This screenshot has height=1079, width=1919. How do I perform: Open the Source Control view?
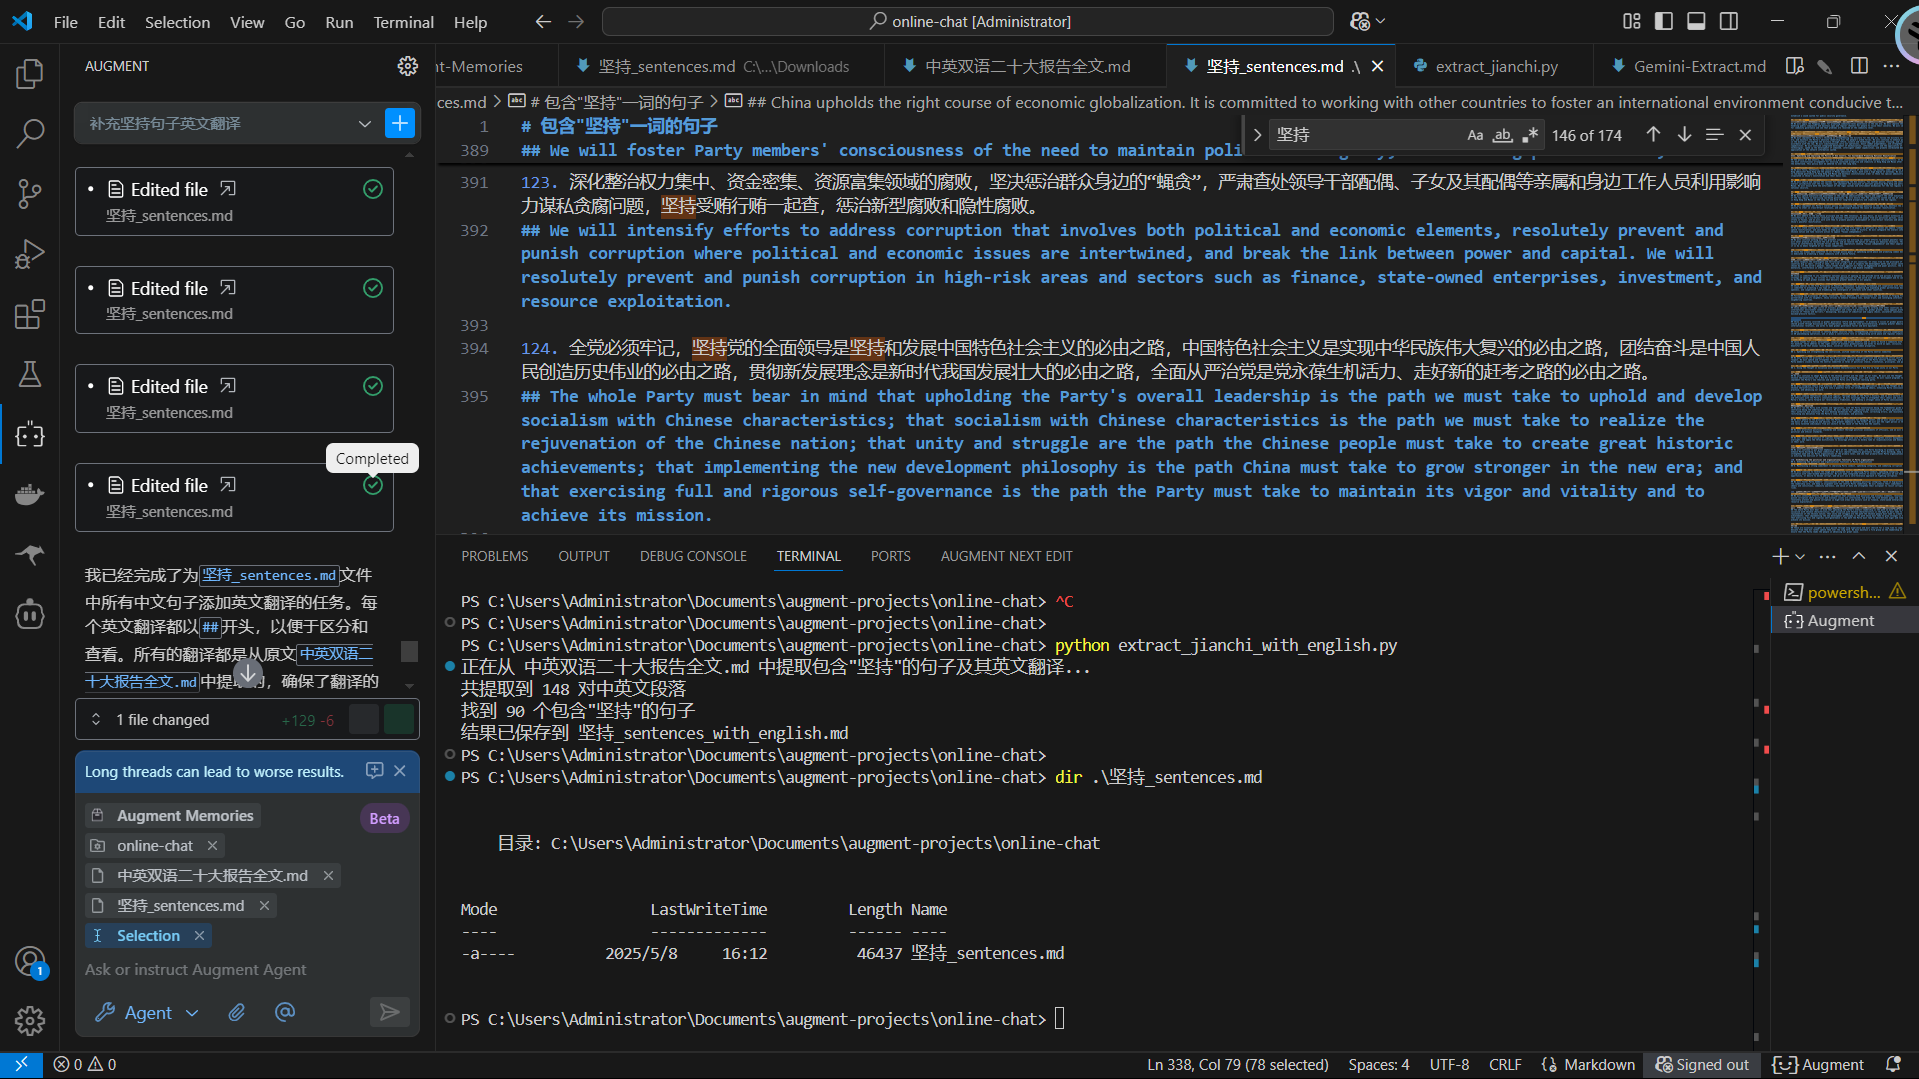tap(30, 193)
